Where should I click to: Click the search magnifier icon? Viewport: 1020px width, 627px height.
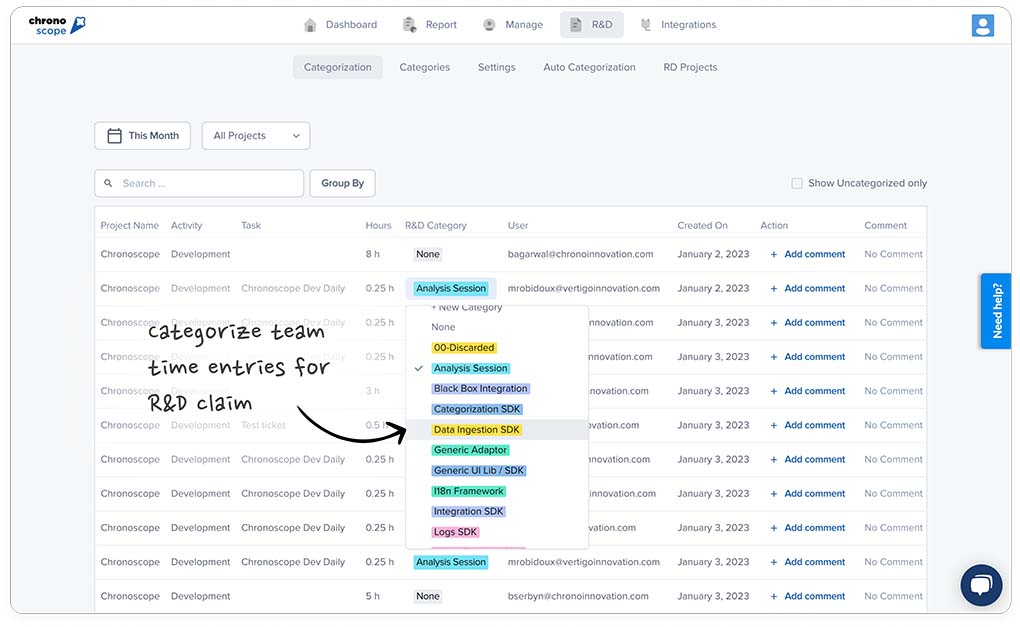(109, 183)
